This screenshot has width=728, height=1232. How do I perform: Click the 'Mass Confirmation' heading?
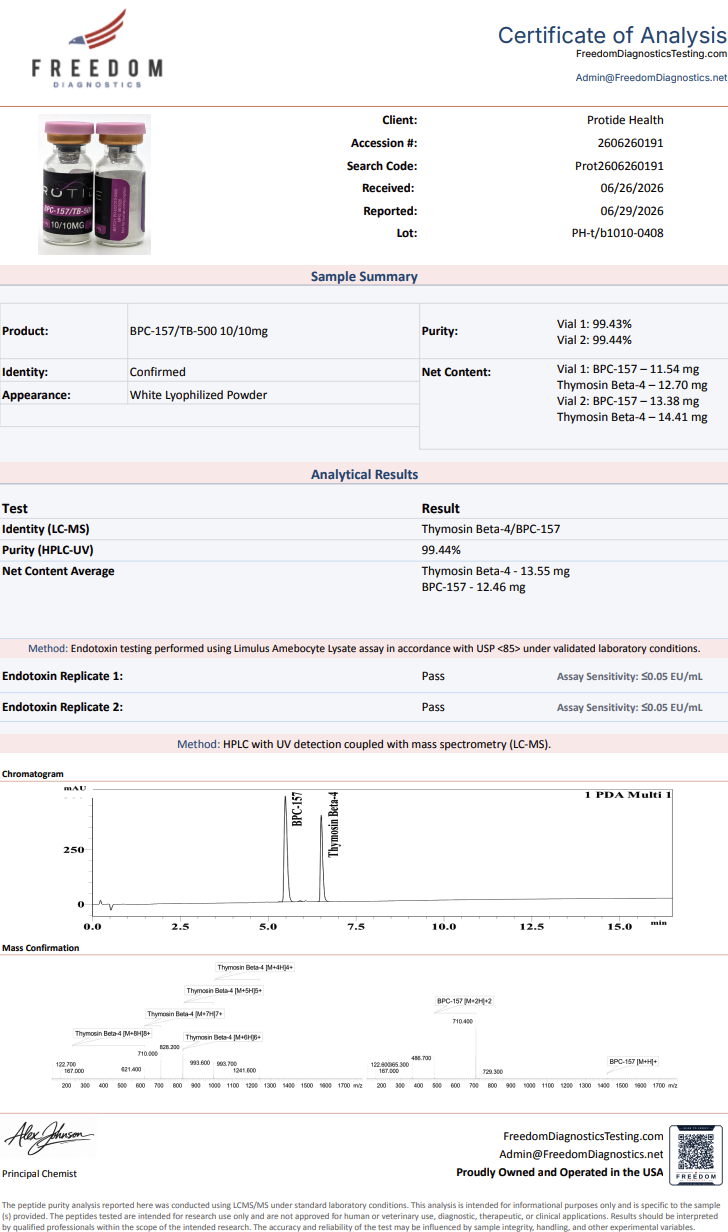40,948
